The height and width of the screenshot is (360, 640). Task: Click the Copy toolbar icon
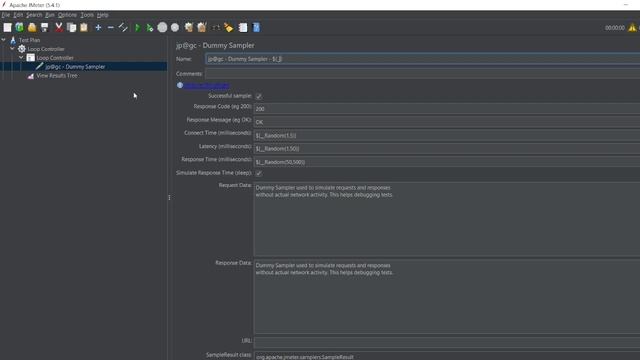coord(71,27)
